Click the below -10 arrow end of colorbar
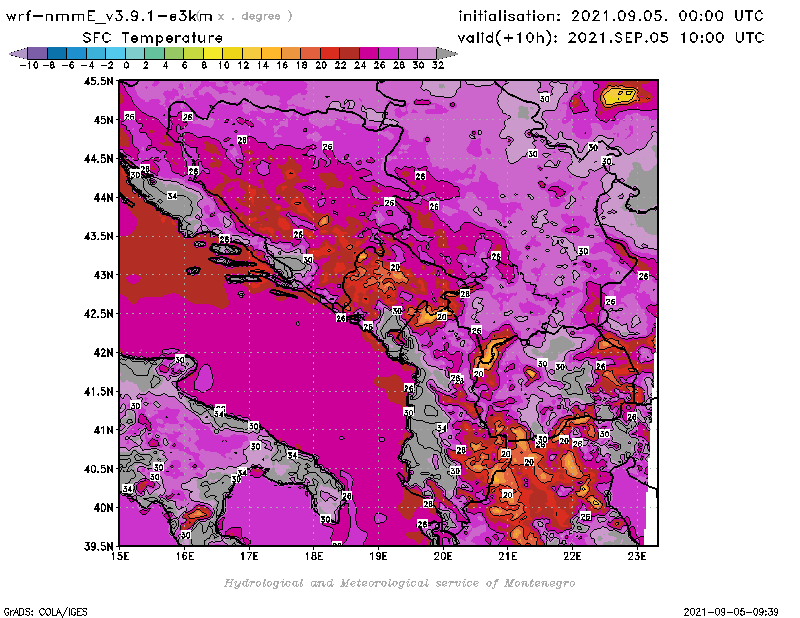Image resolution: width=800 pixels, height=618 pixels. [x=18, y=53]
